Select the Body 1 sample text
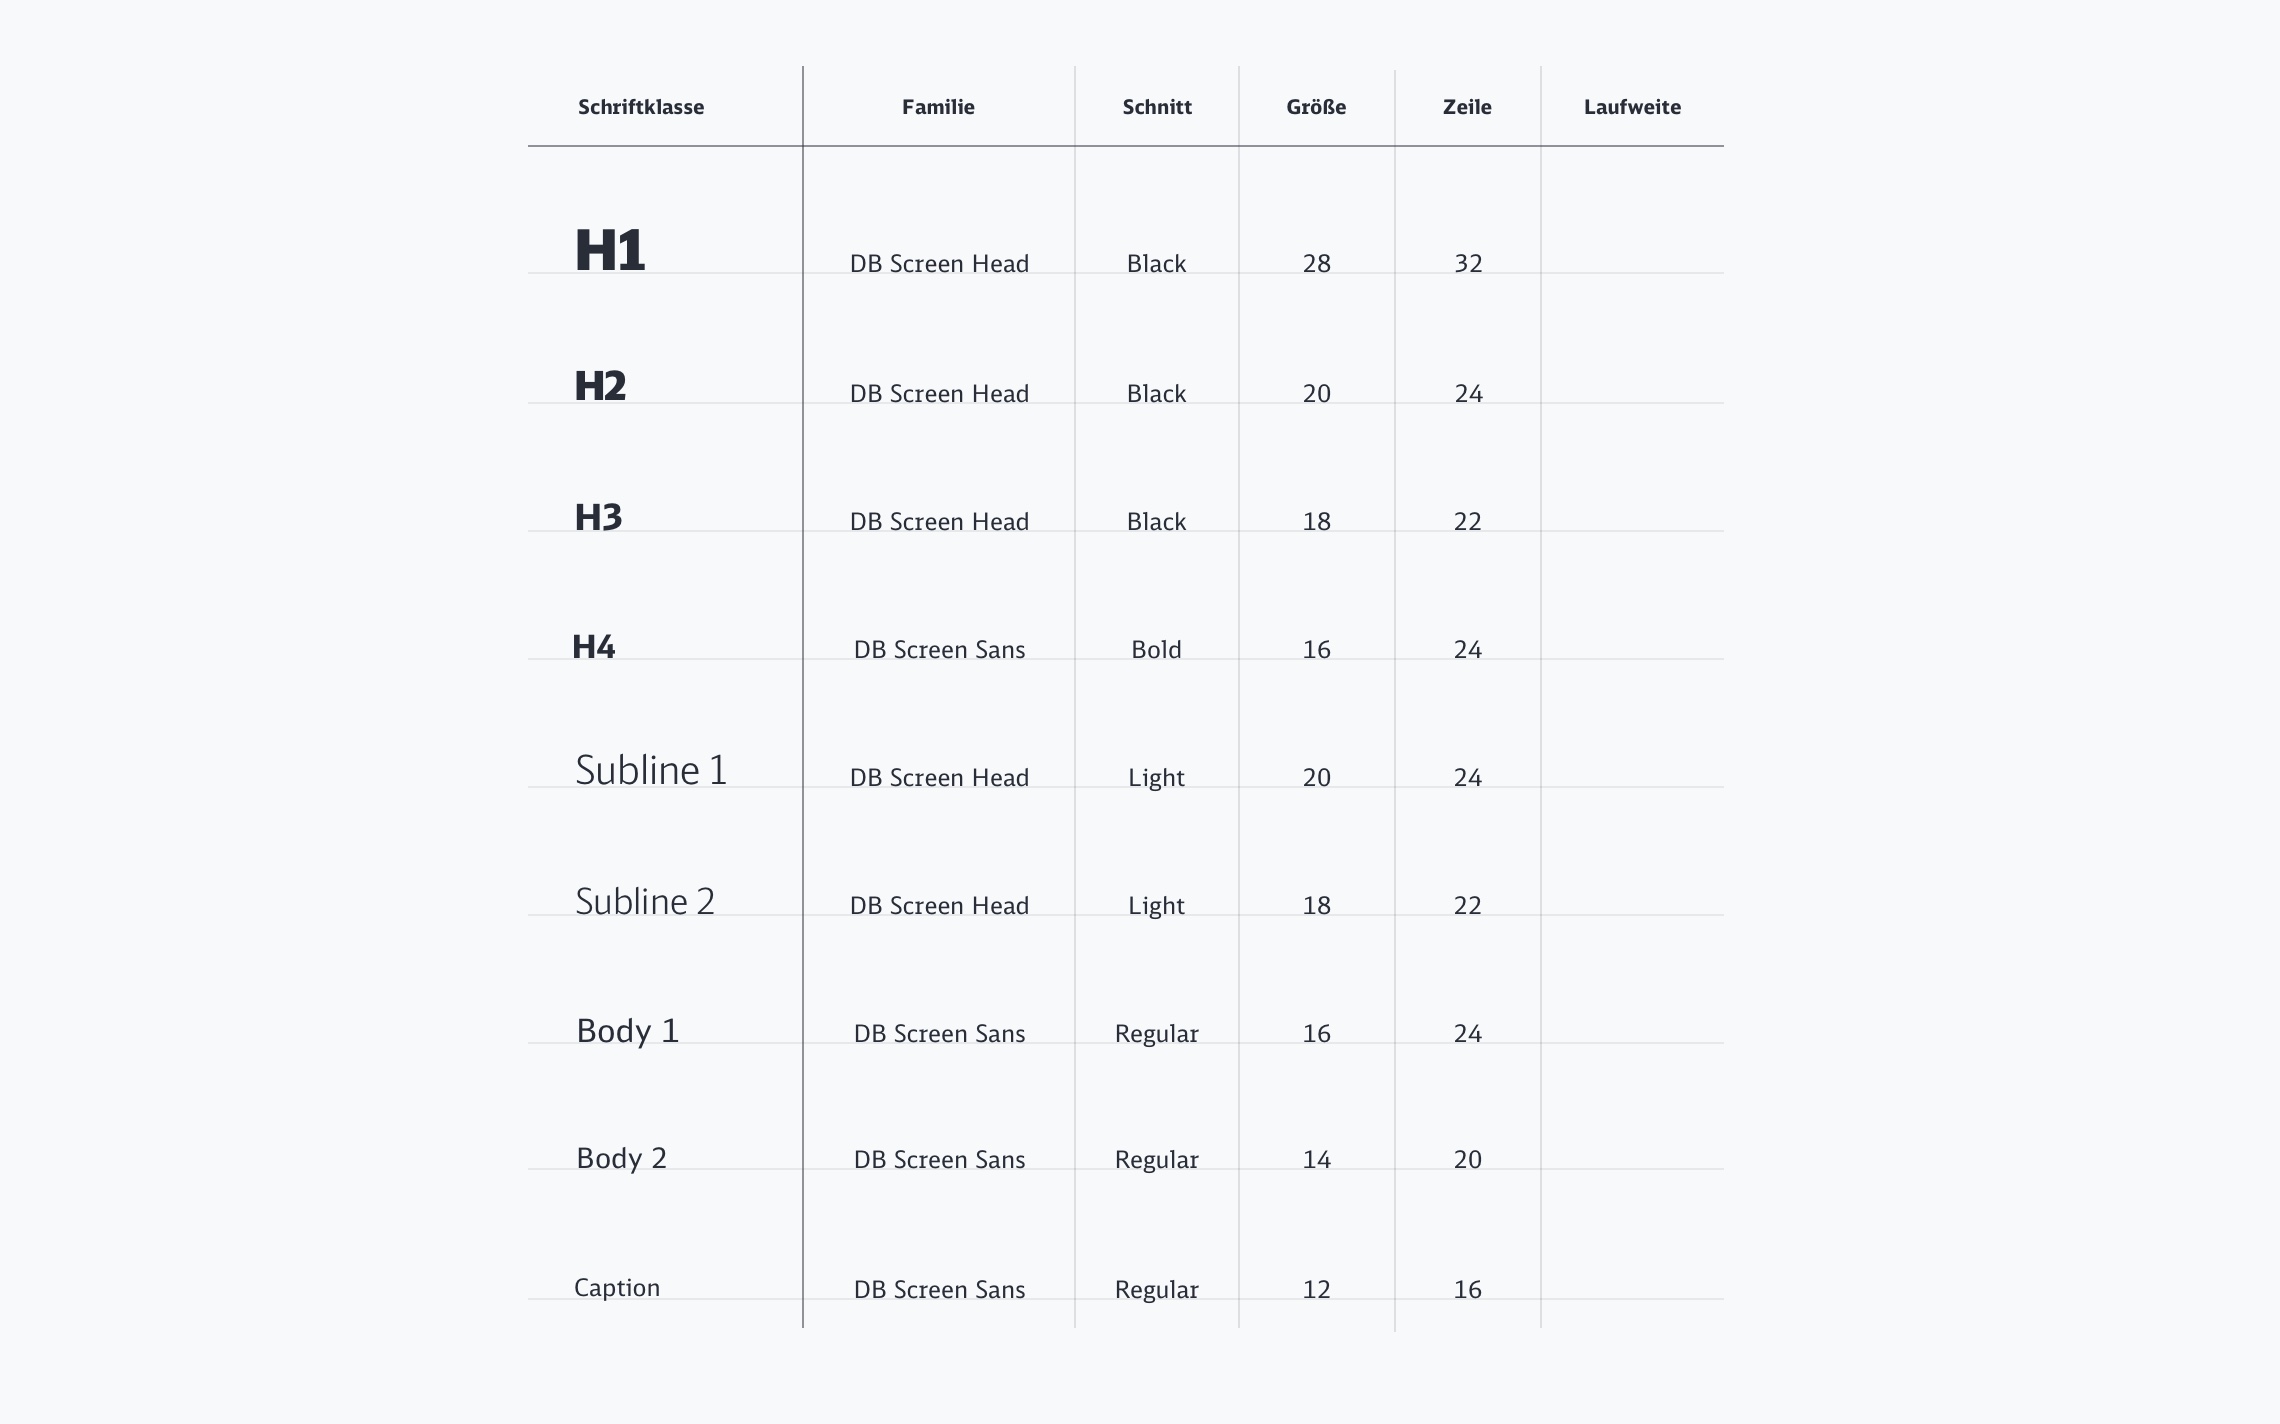Viewport: 2280px width, 1424px height. point(627,1031)
